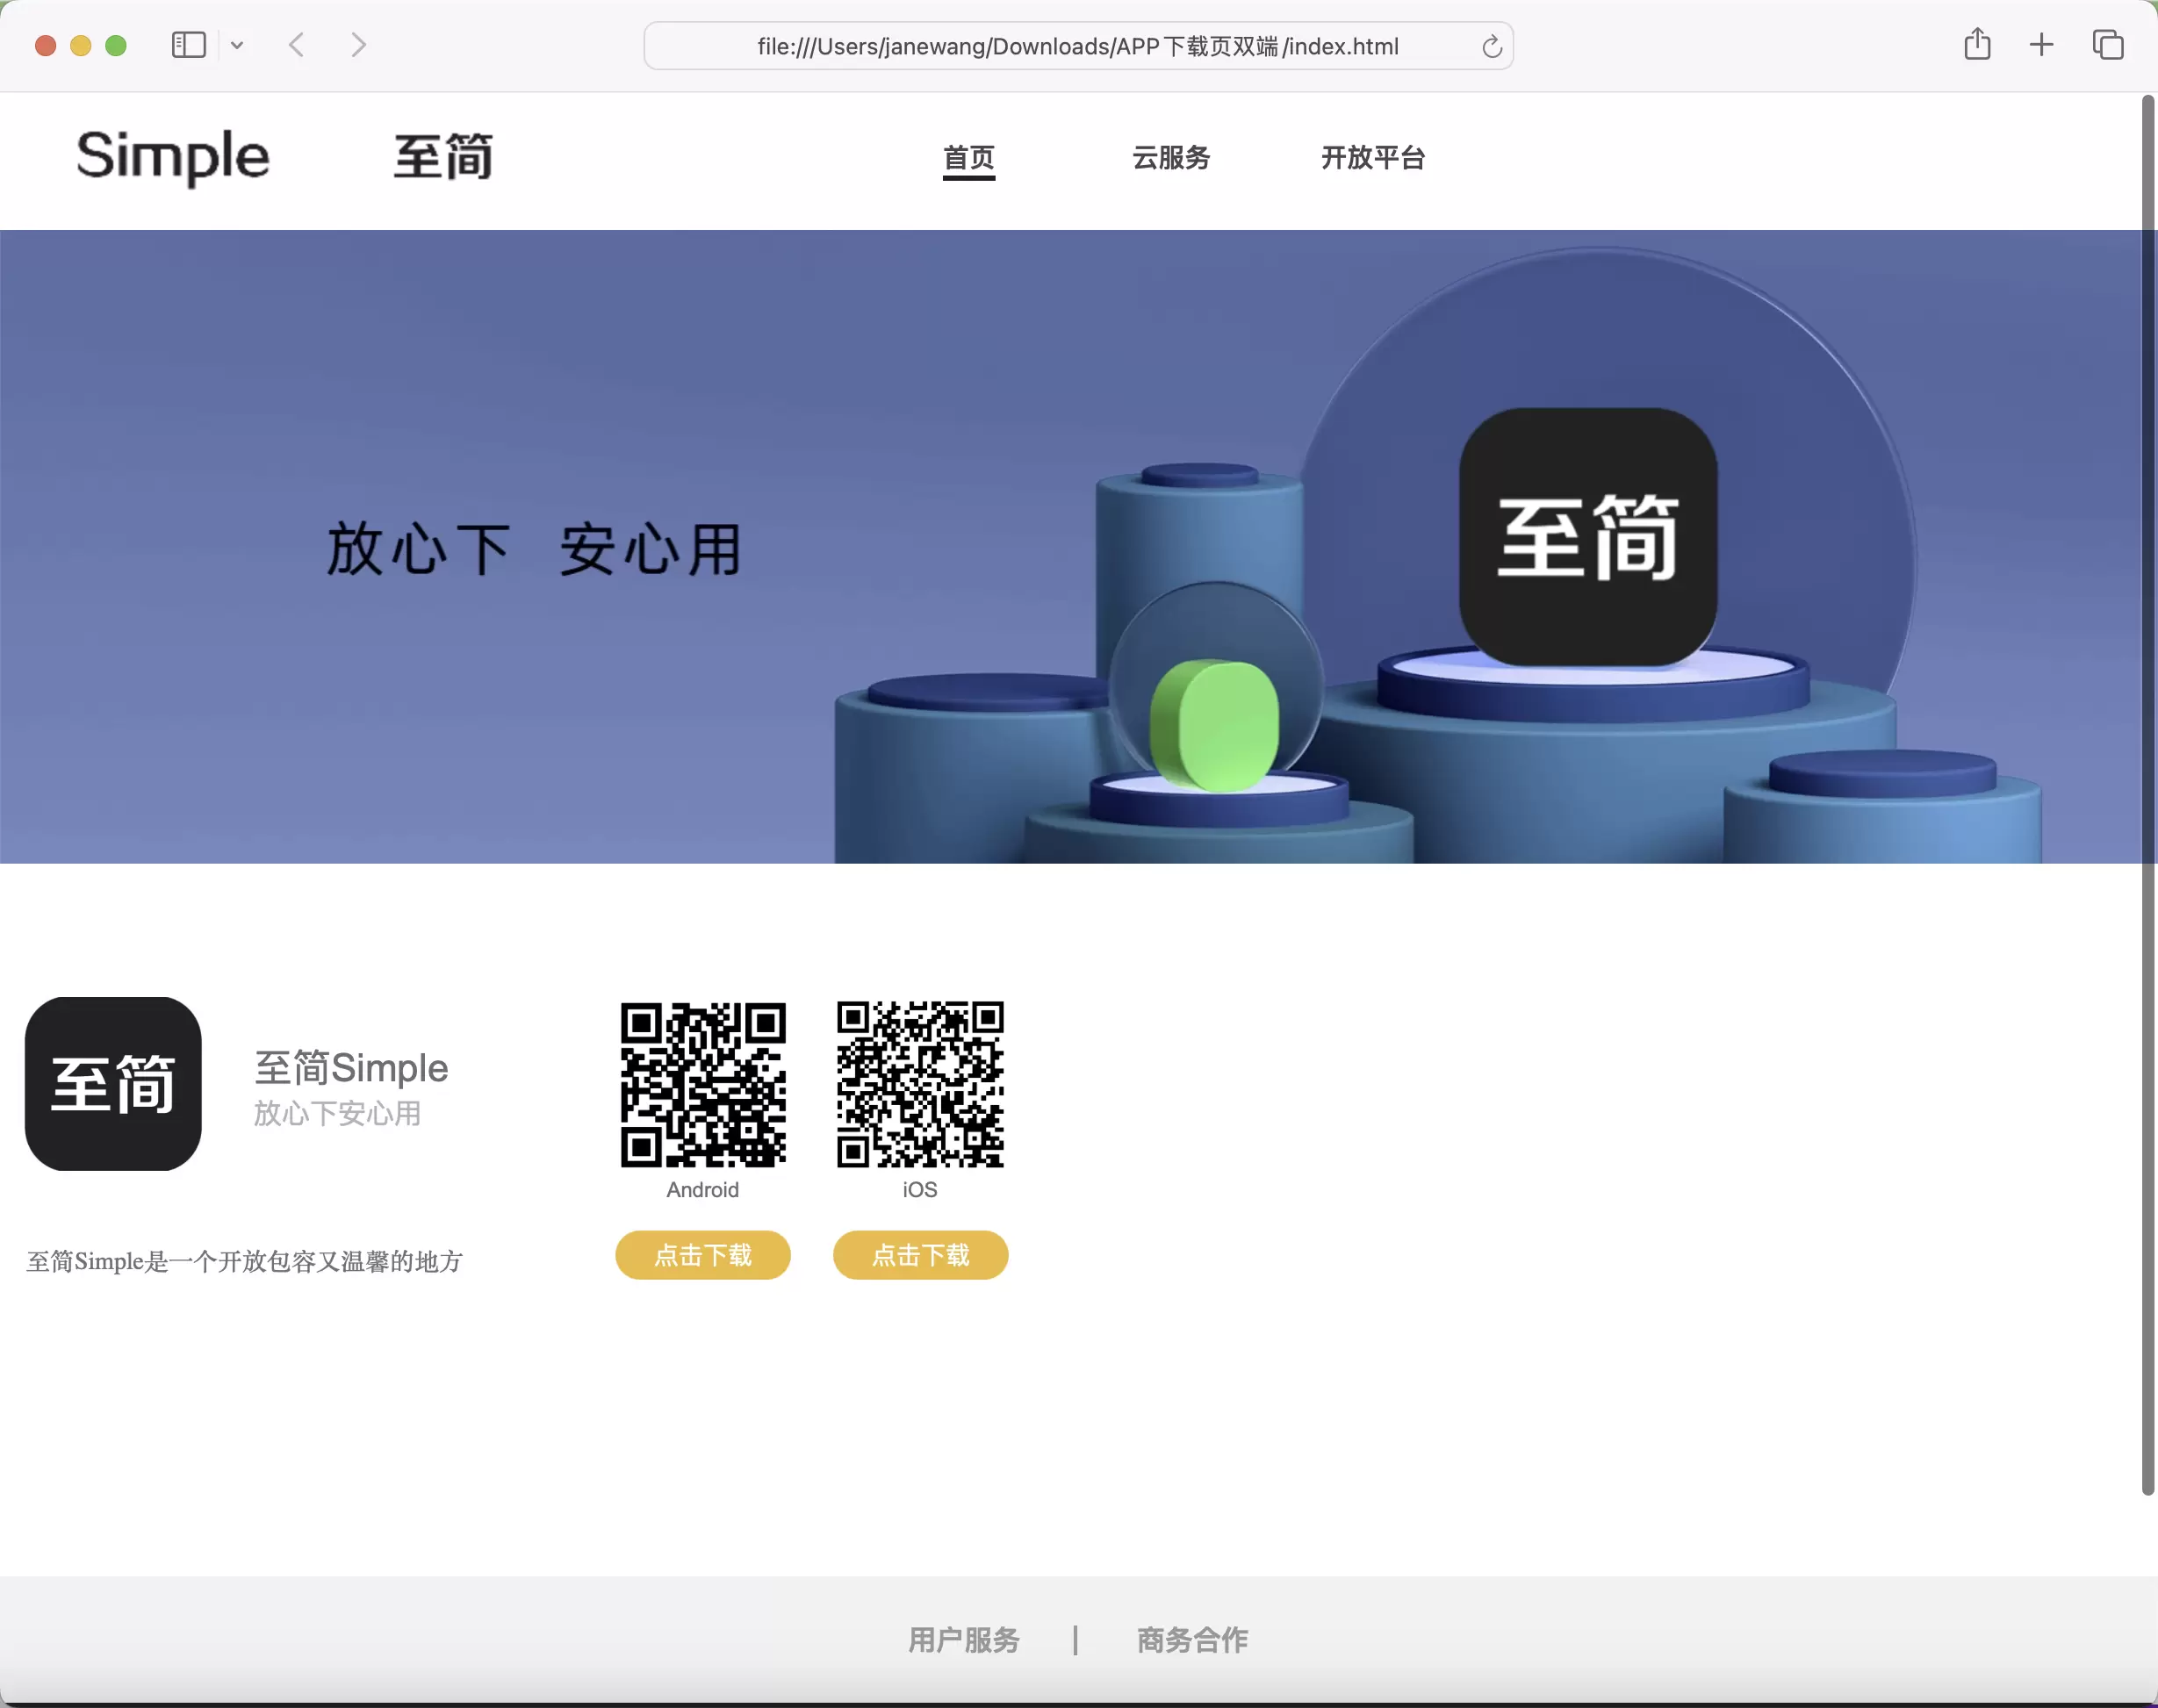Focus the address bar showing index.html
Viewport: 2158px width, 1708px height.
pos(1078,46)
